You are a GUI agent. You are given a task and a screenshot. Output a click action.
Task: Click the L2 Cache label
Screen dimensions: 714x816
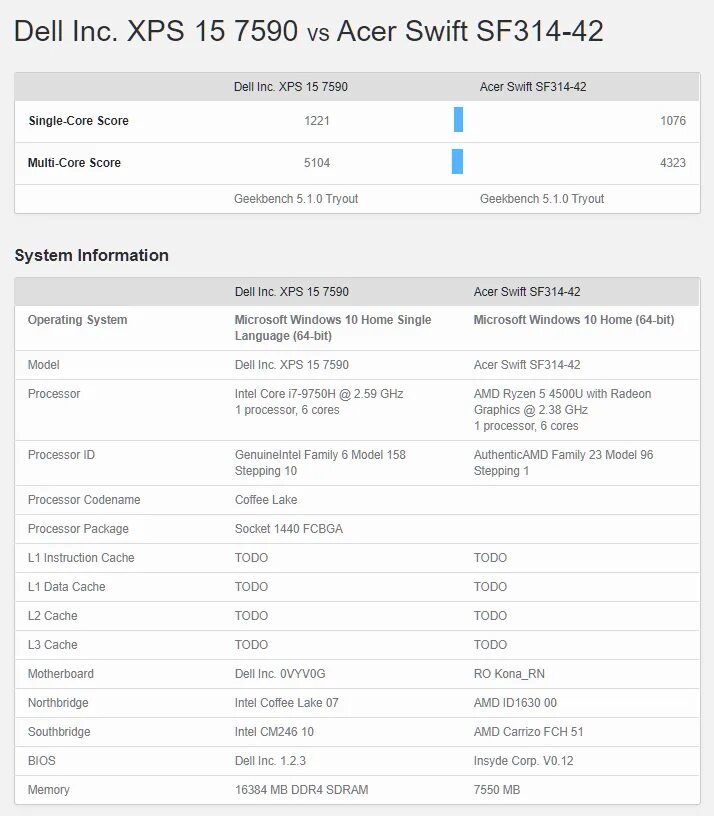pyautogui.click(x=53, y=616)
